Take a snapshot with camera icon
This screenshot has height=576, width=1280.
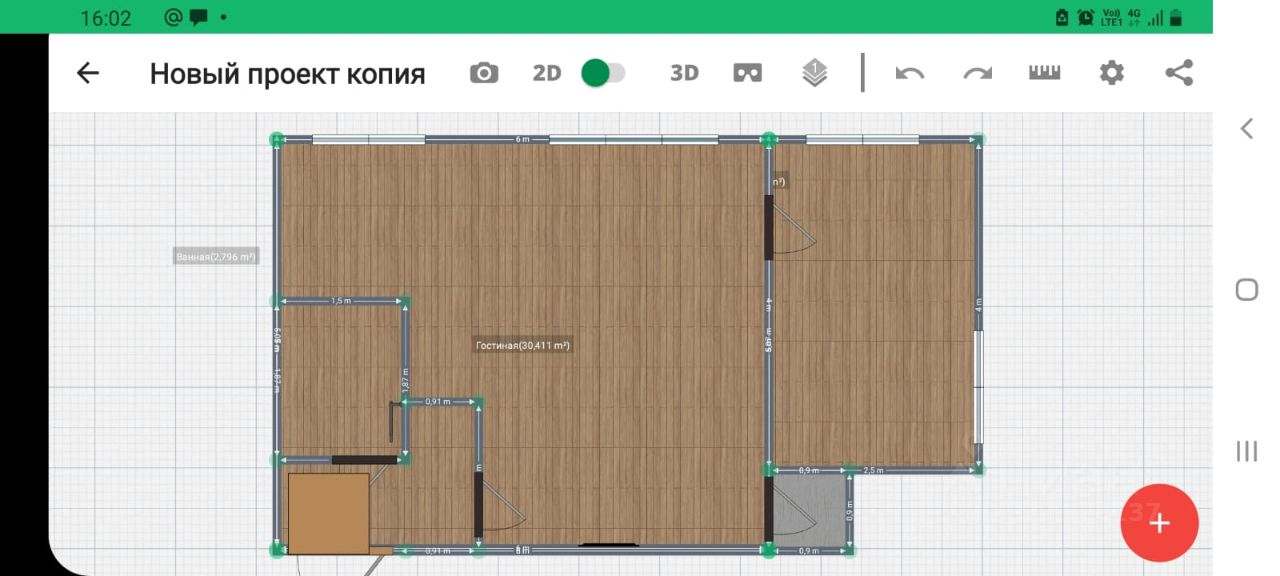[484, 73]
